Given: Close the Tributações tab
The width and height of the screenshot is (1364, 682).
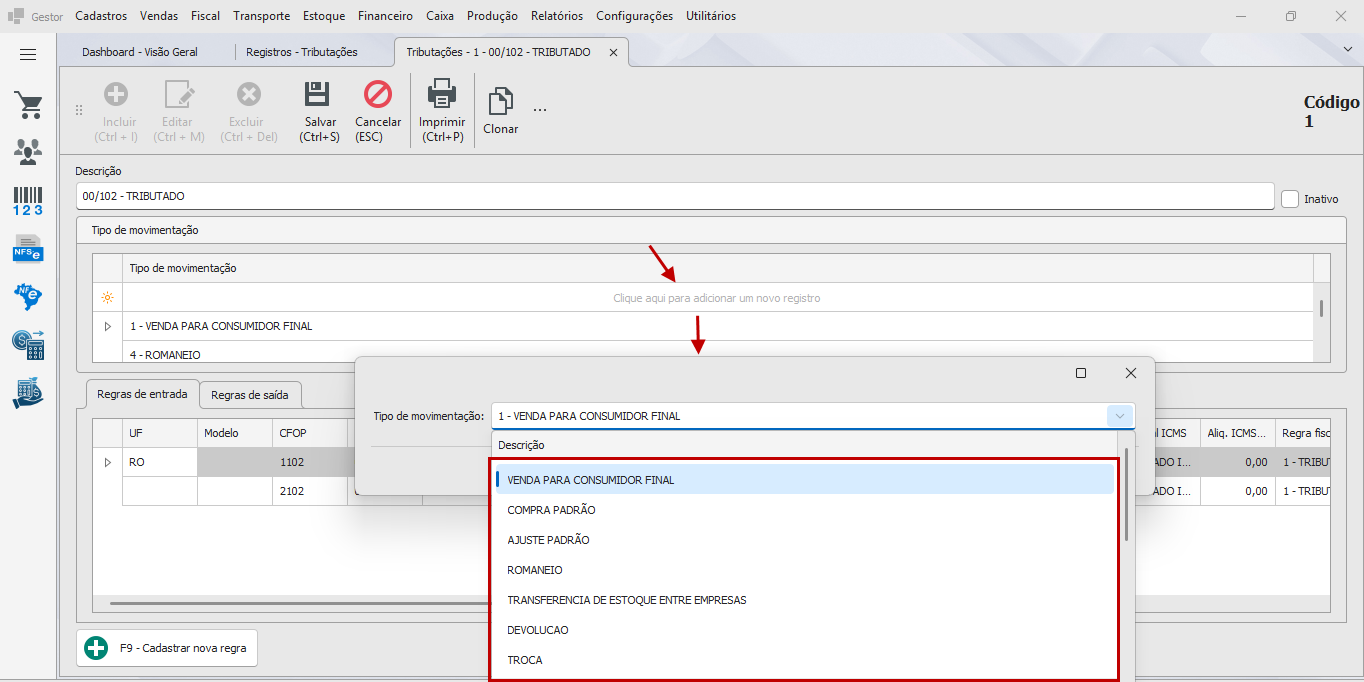Looking at the screenshot, I should click(613, 52).
